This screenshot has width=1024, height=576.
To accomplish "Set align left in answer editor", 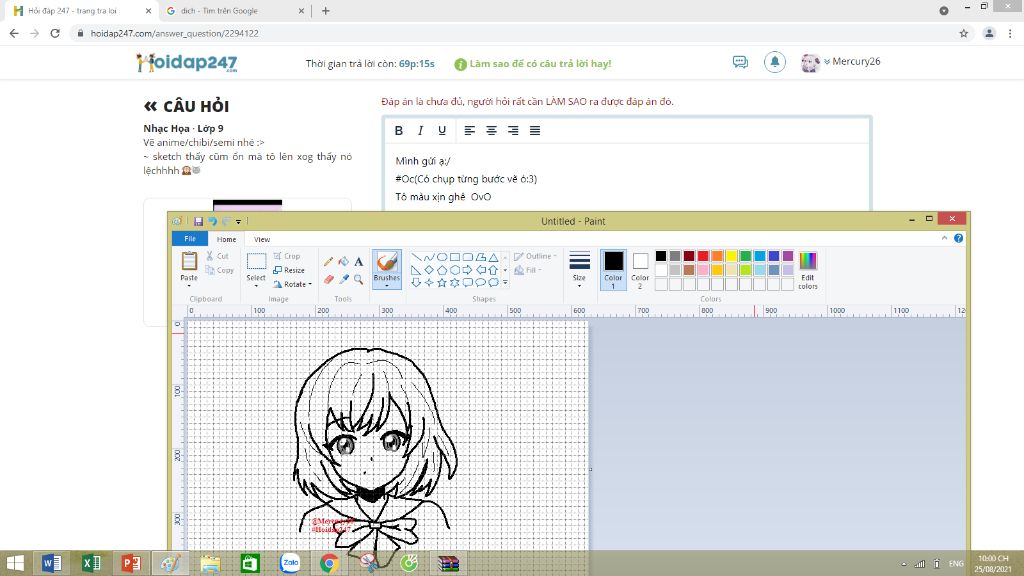I will (470, 131).
